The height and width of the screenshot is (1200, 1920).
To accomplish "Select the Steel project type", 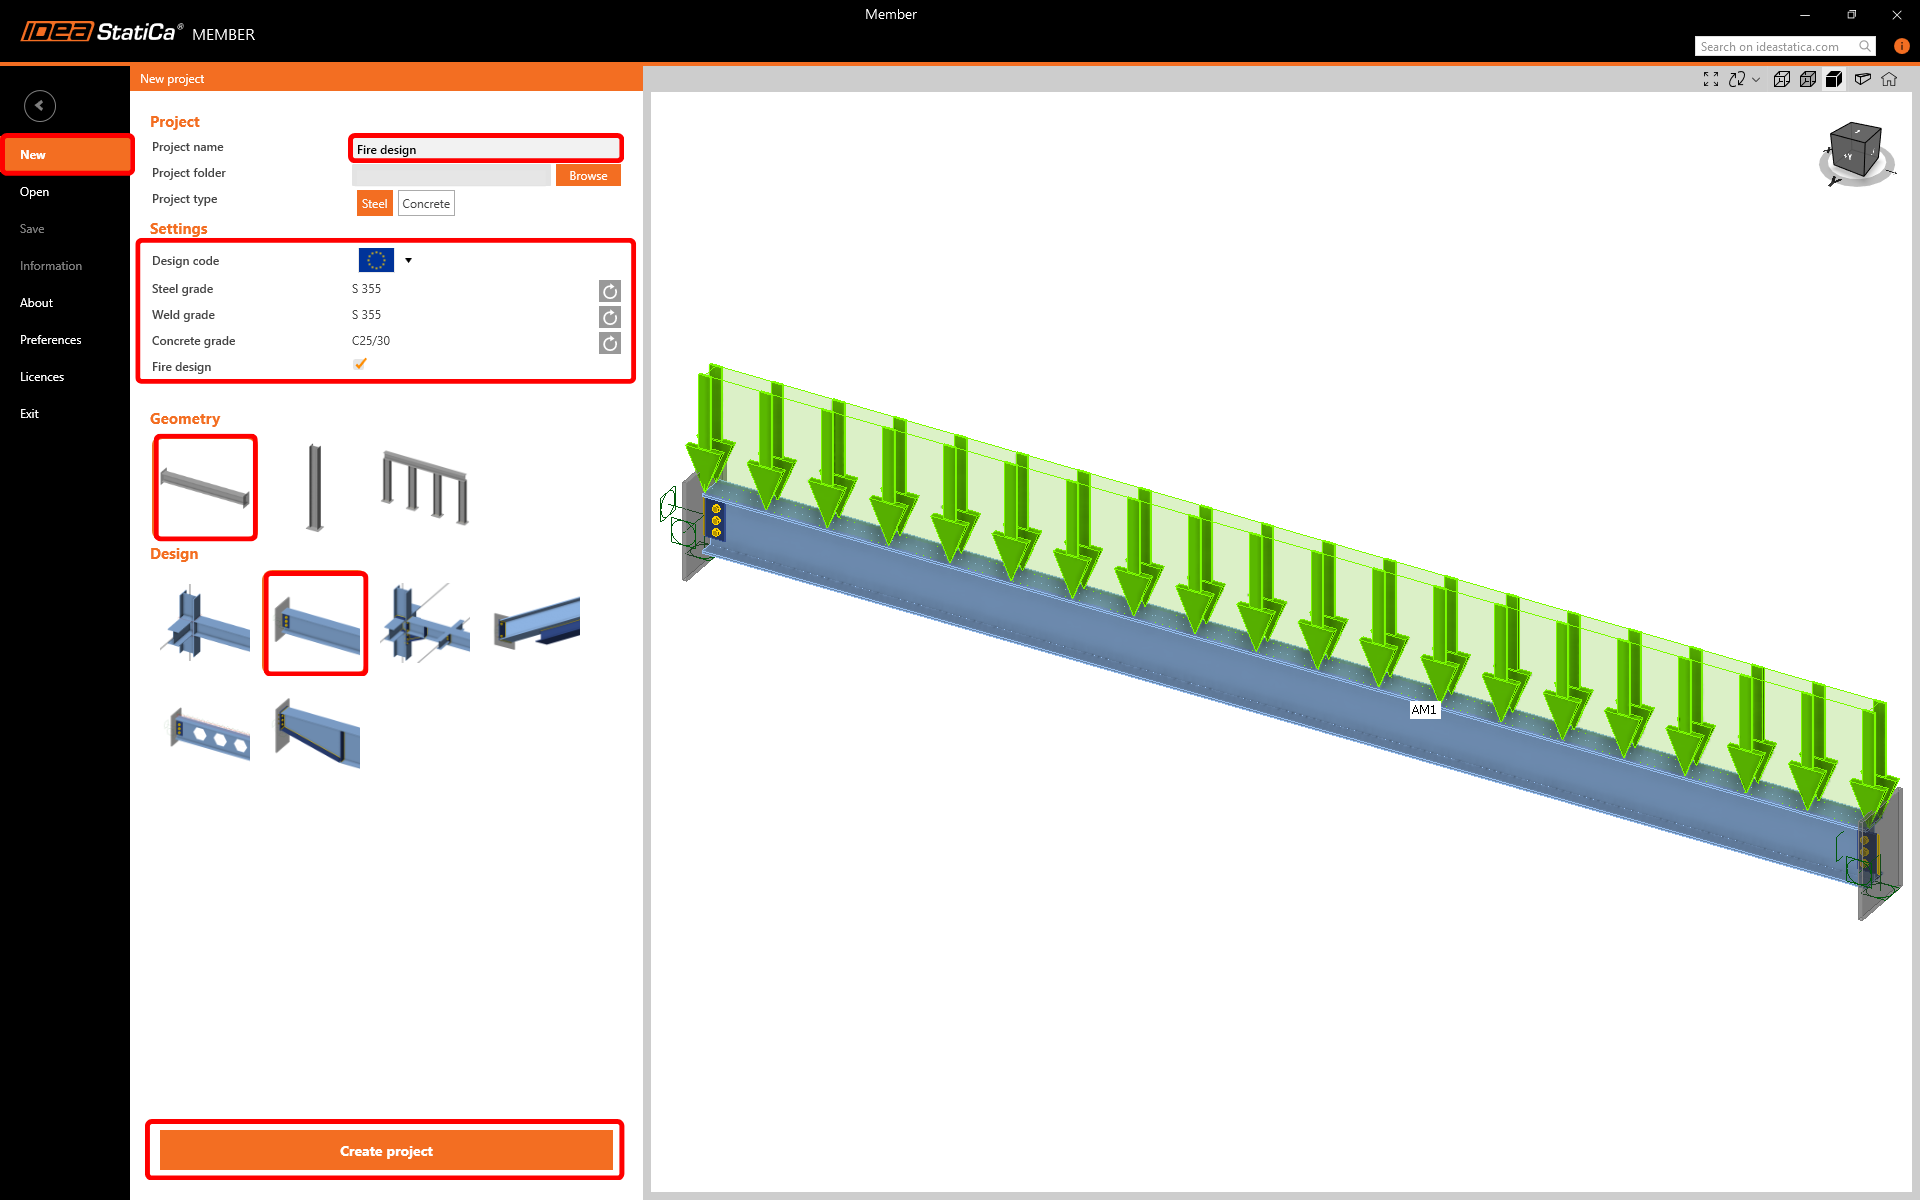I will click(374, 204).
